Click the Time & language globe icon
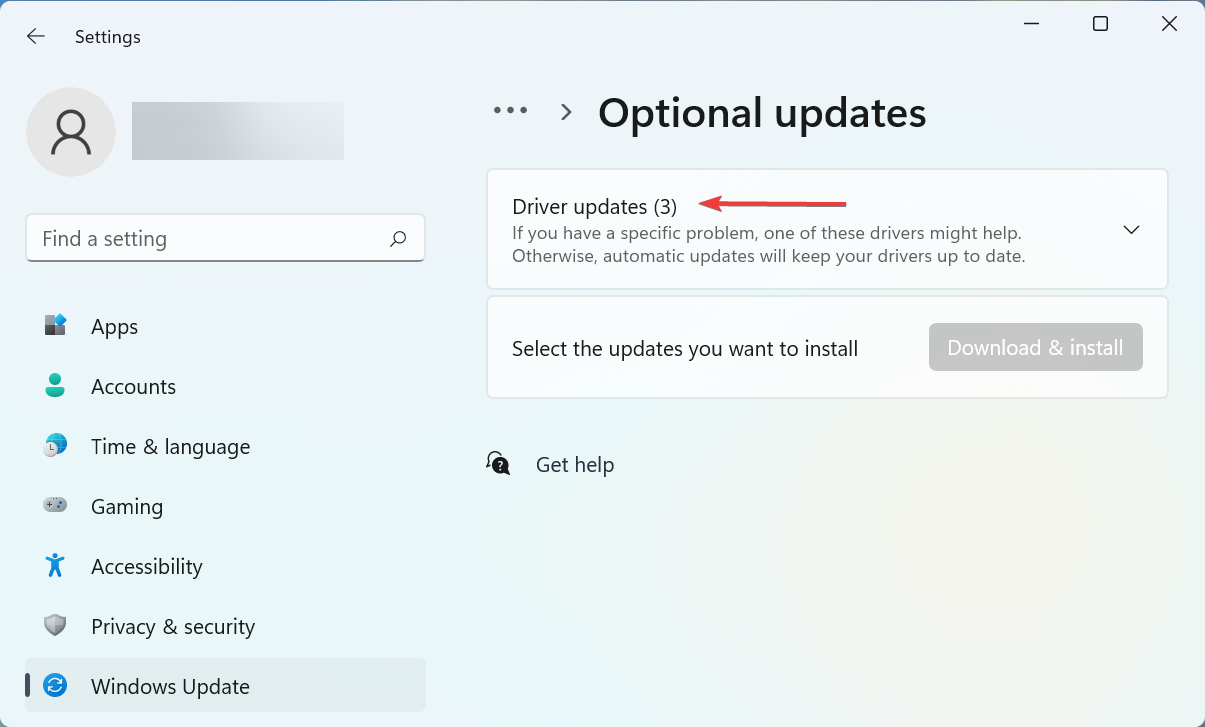 coord(55,446)
